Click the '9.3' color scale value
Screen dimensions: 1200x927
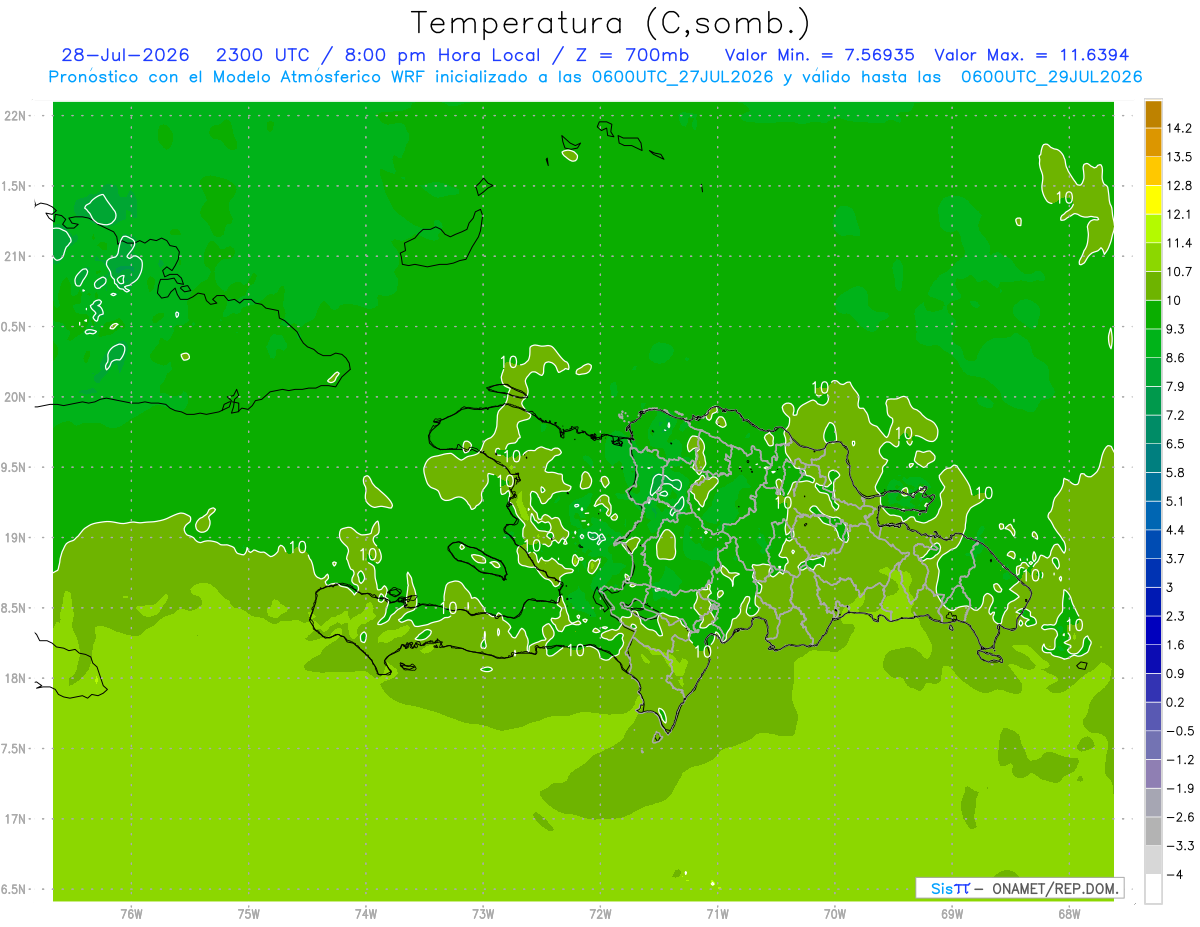[x=1176, y=329]
